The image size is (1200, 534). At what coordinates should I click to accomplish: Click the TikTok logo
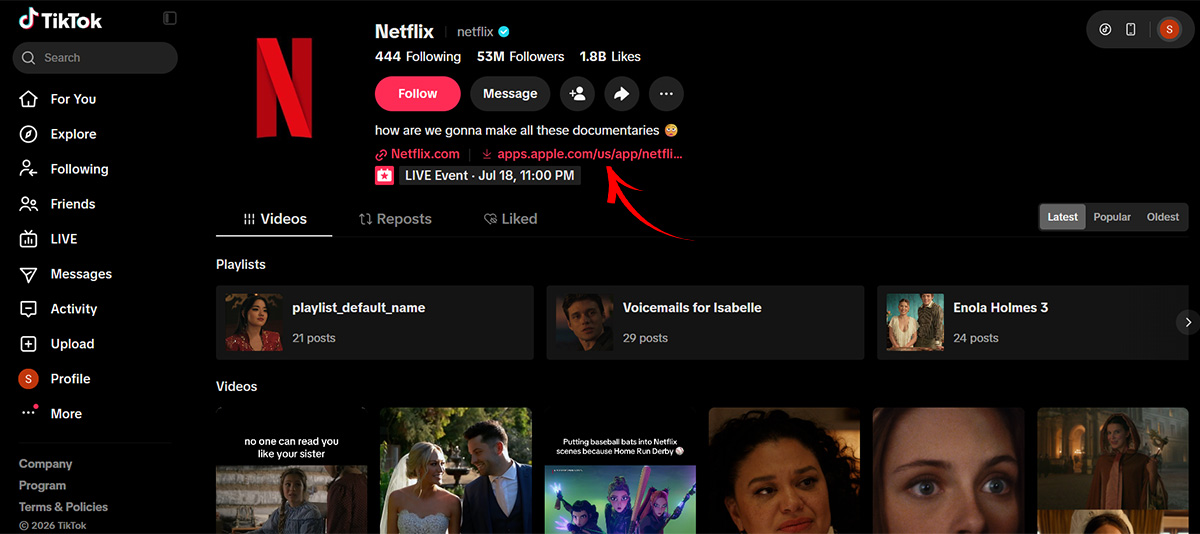pyautogui.click(x=60, y=19)
